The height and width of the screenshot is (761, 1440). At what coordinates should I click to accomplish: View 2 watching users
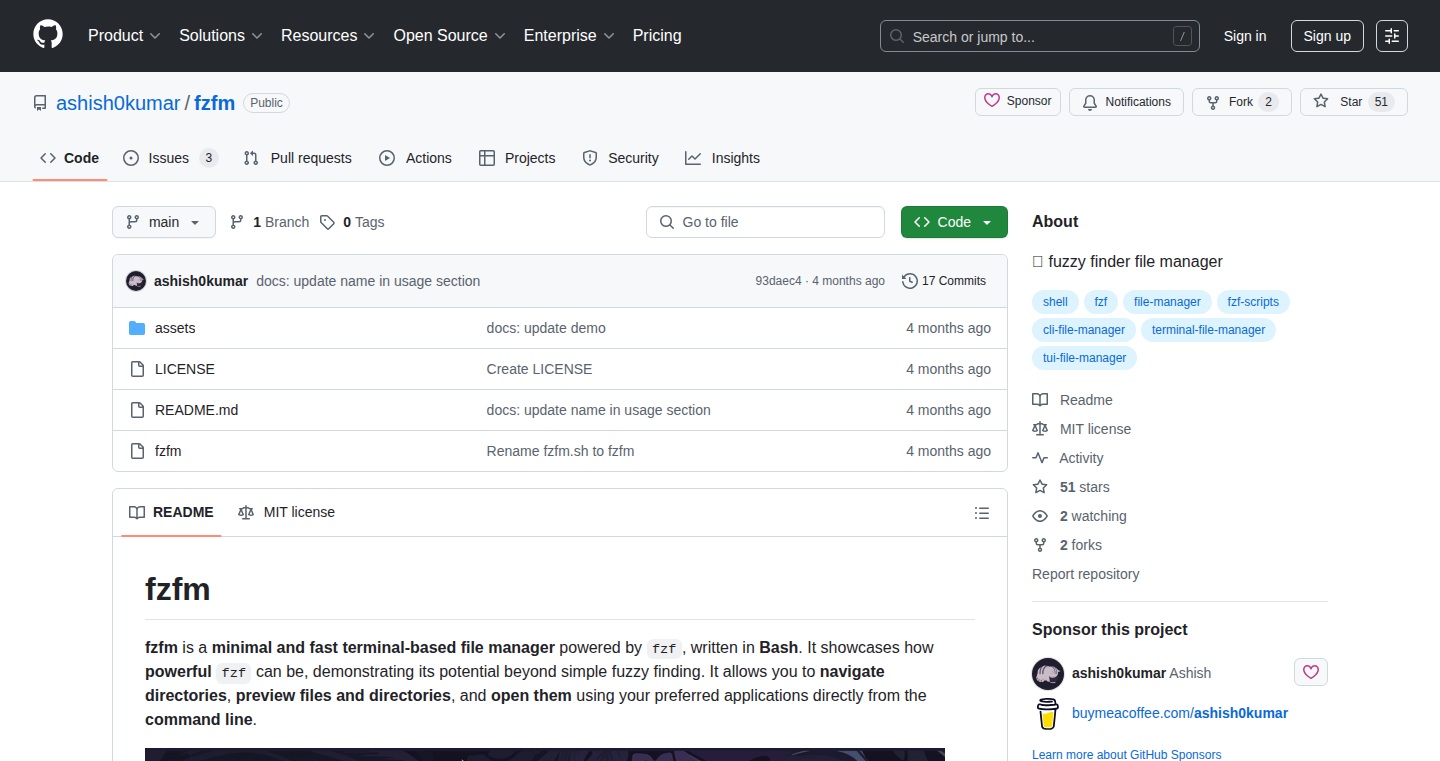point(1079,516)
